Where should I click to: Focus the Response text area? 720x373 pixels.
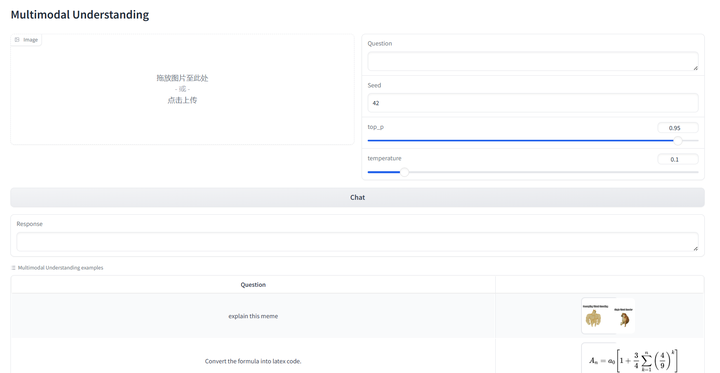(357, 242)
